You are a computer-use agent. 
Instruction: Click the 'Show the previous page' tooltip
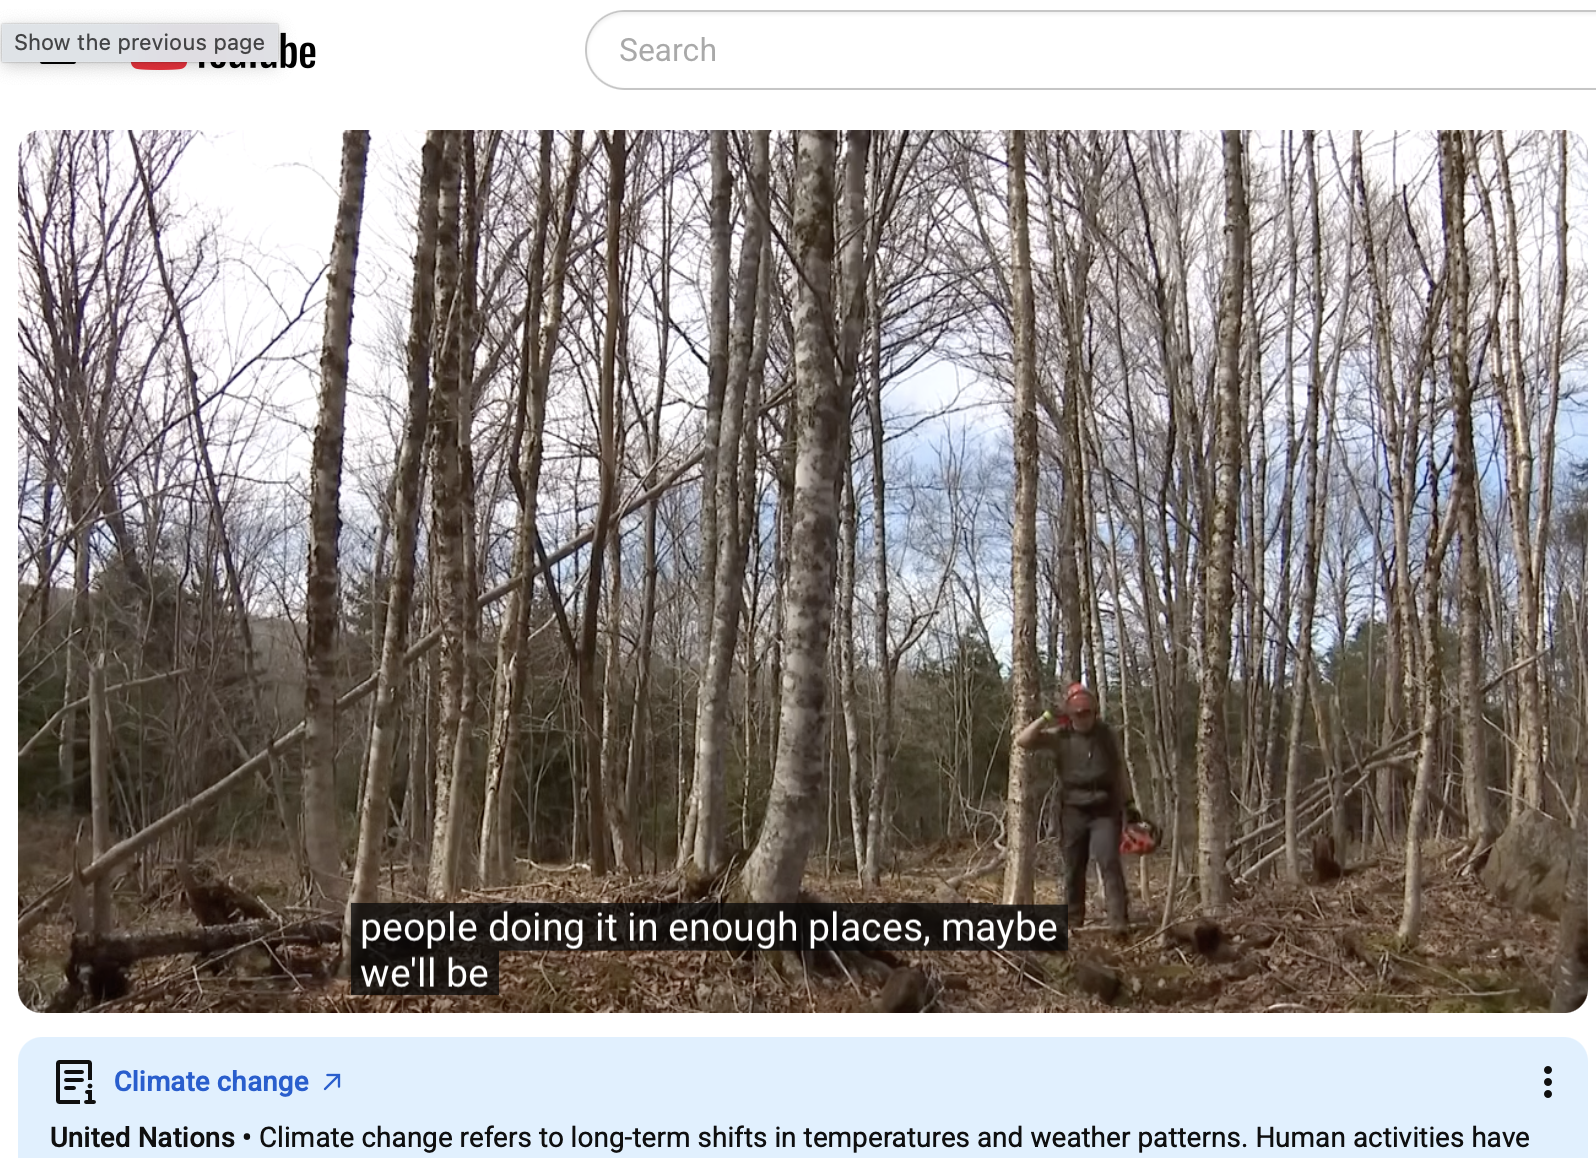[x=140, y=42]
